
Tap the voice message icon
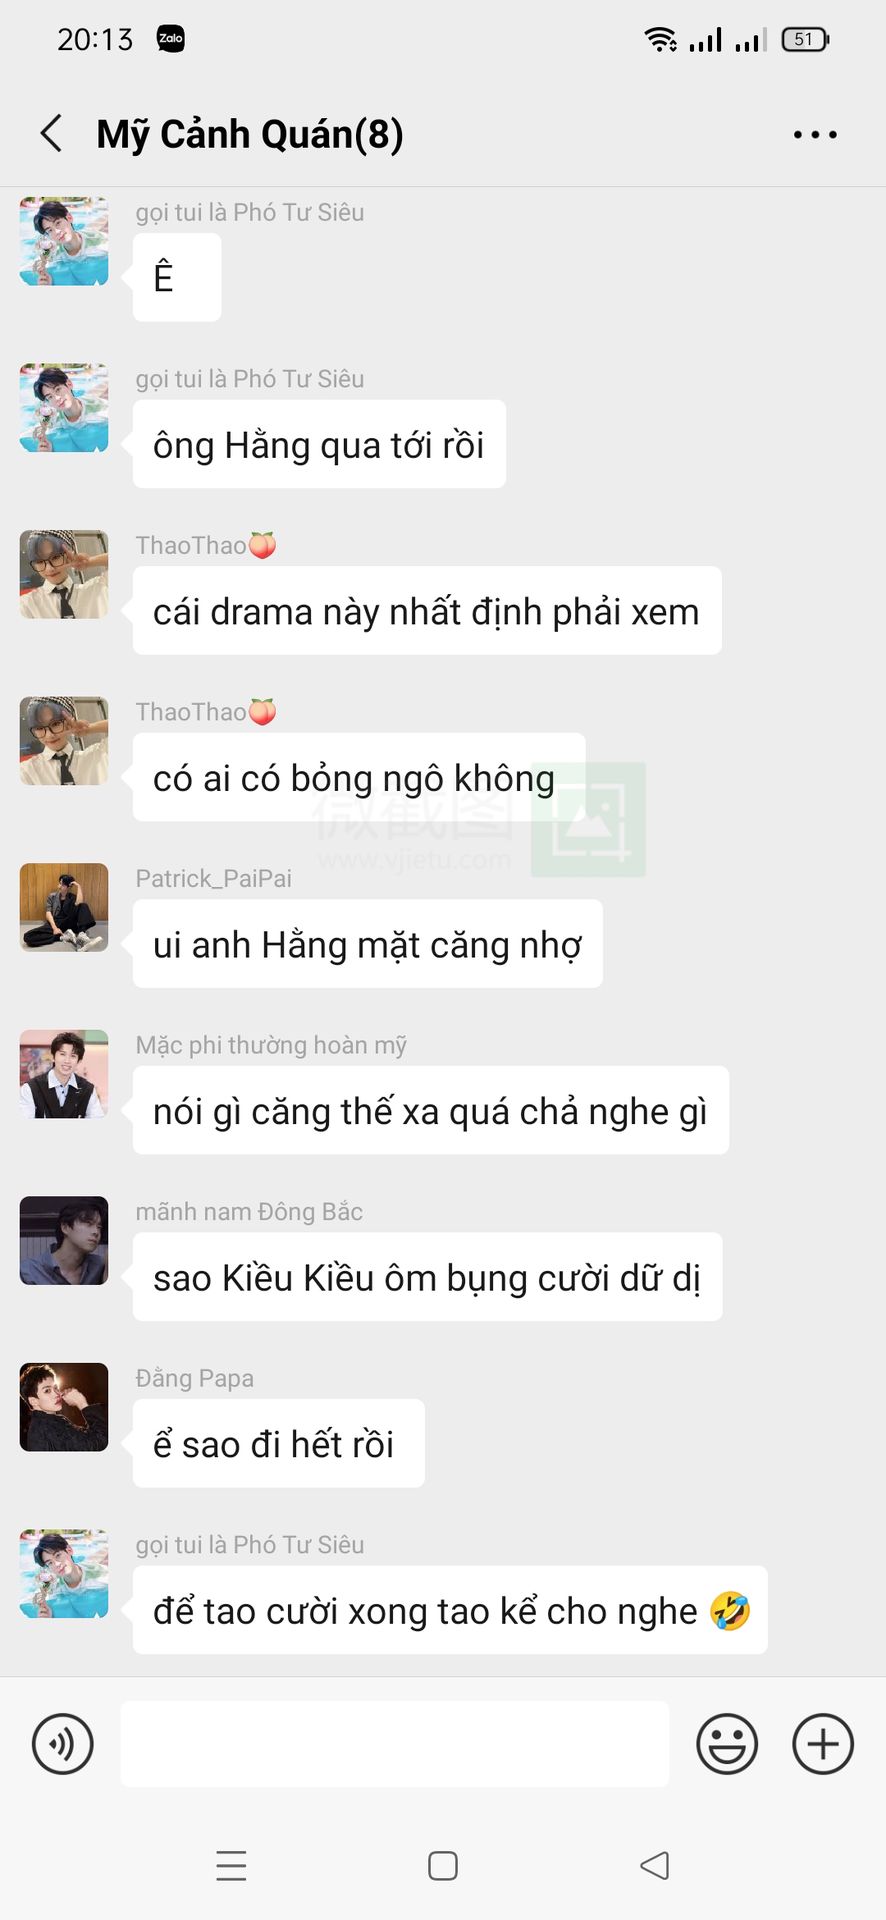63,1744
